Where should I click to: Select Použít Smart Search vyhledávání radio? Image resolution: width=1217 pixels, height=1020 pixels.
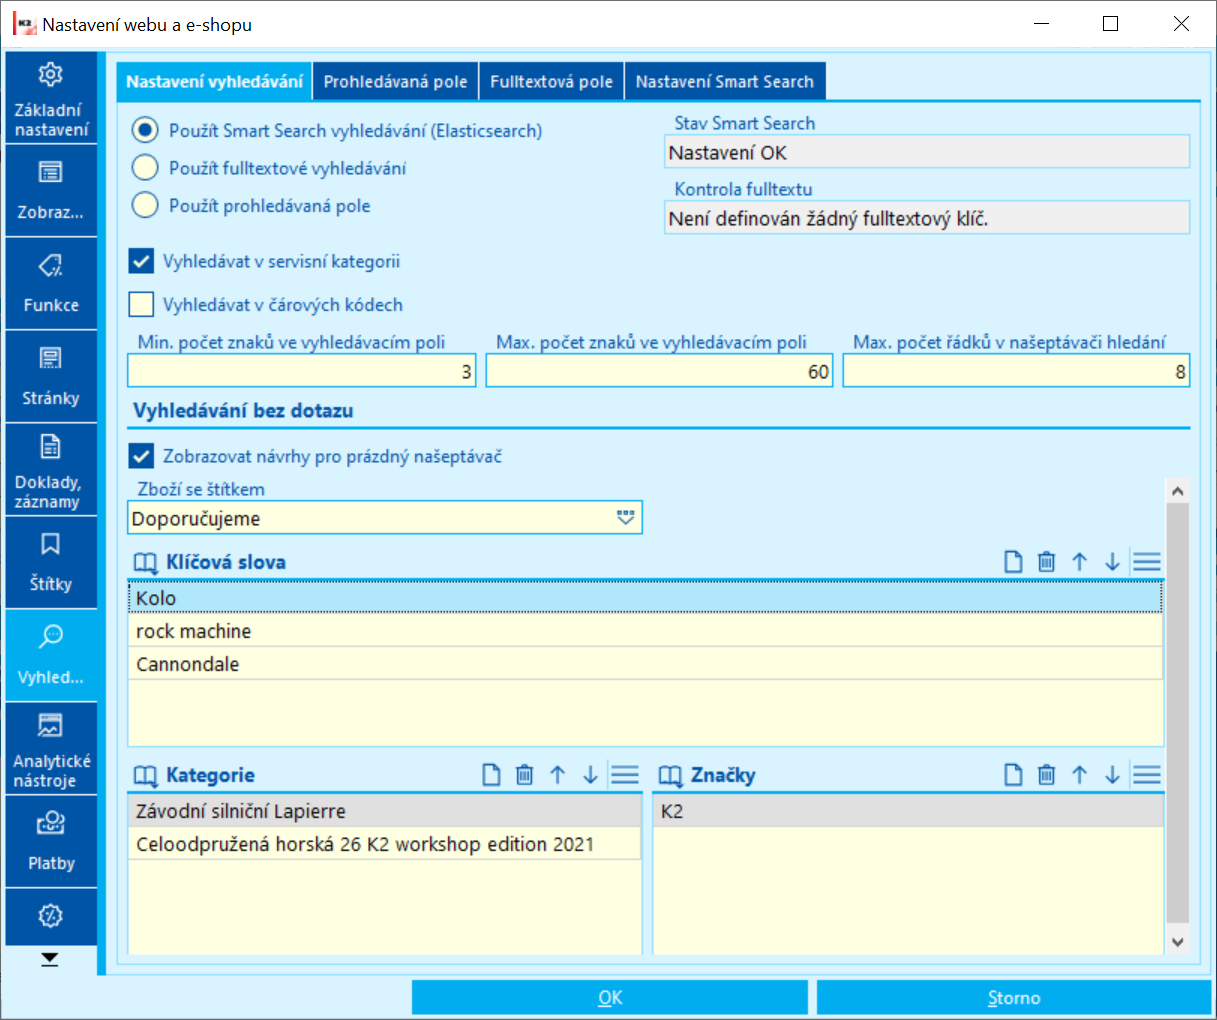coord(146,130)
